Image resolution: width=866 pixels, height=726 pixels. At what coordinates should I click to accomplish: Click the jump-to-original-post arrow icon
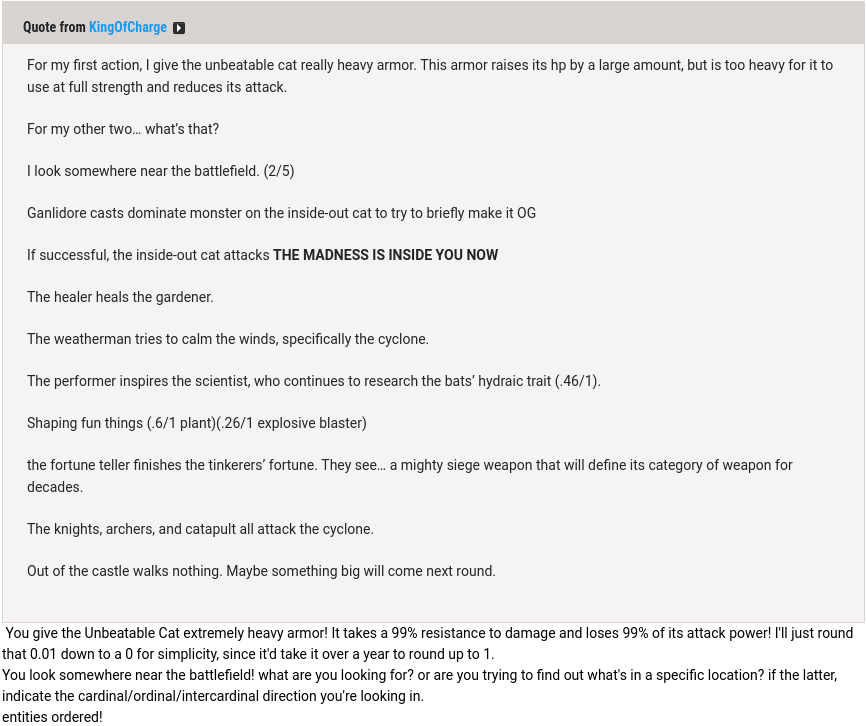coord(179,28)
